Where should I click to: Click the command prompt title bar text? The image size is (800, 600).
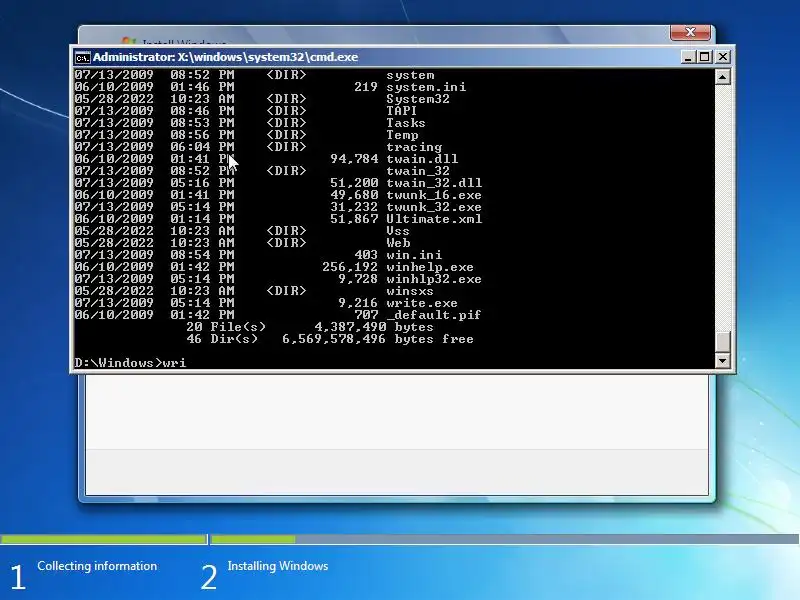(x=225, y=57)
